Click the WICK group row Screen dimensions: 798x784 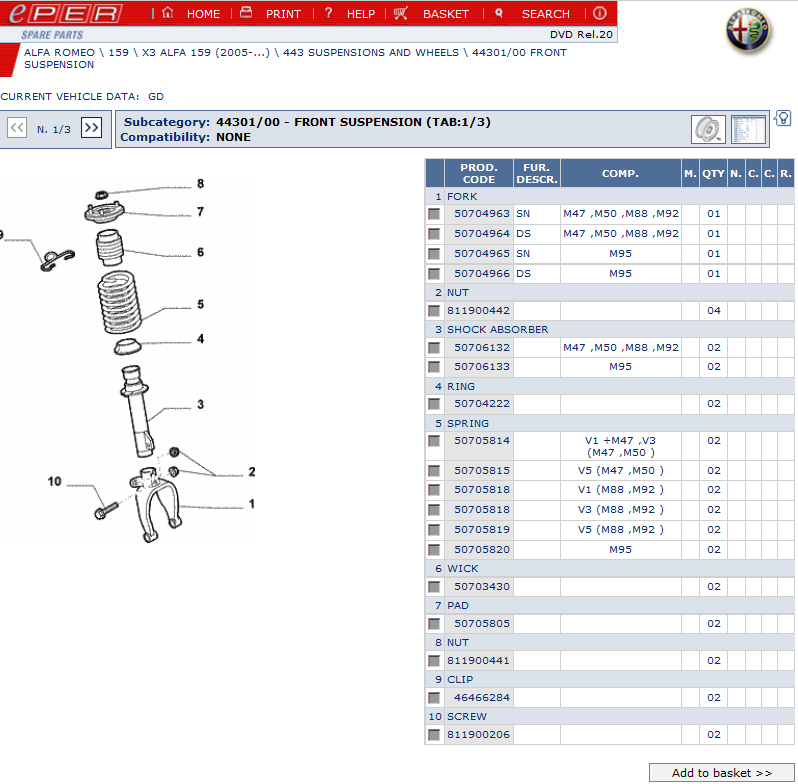[x=609, y=569]
